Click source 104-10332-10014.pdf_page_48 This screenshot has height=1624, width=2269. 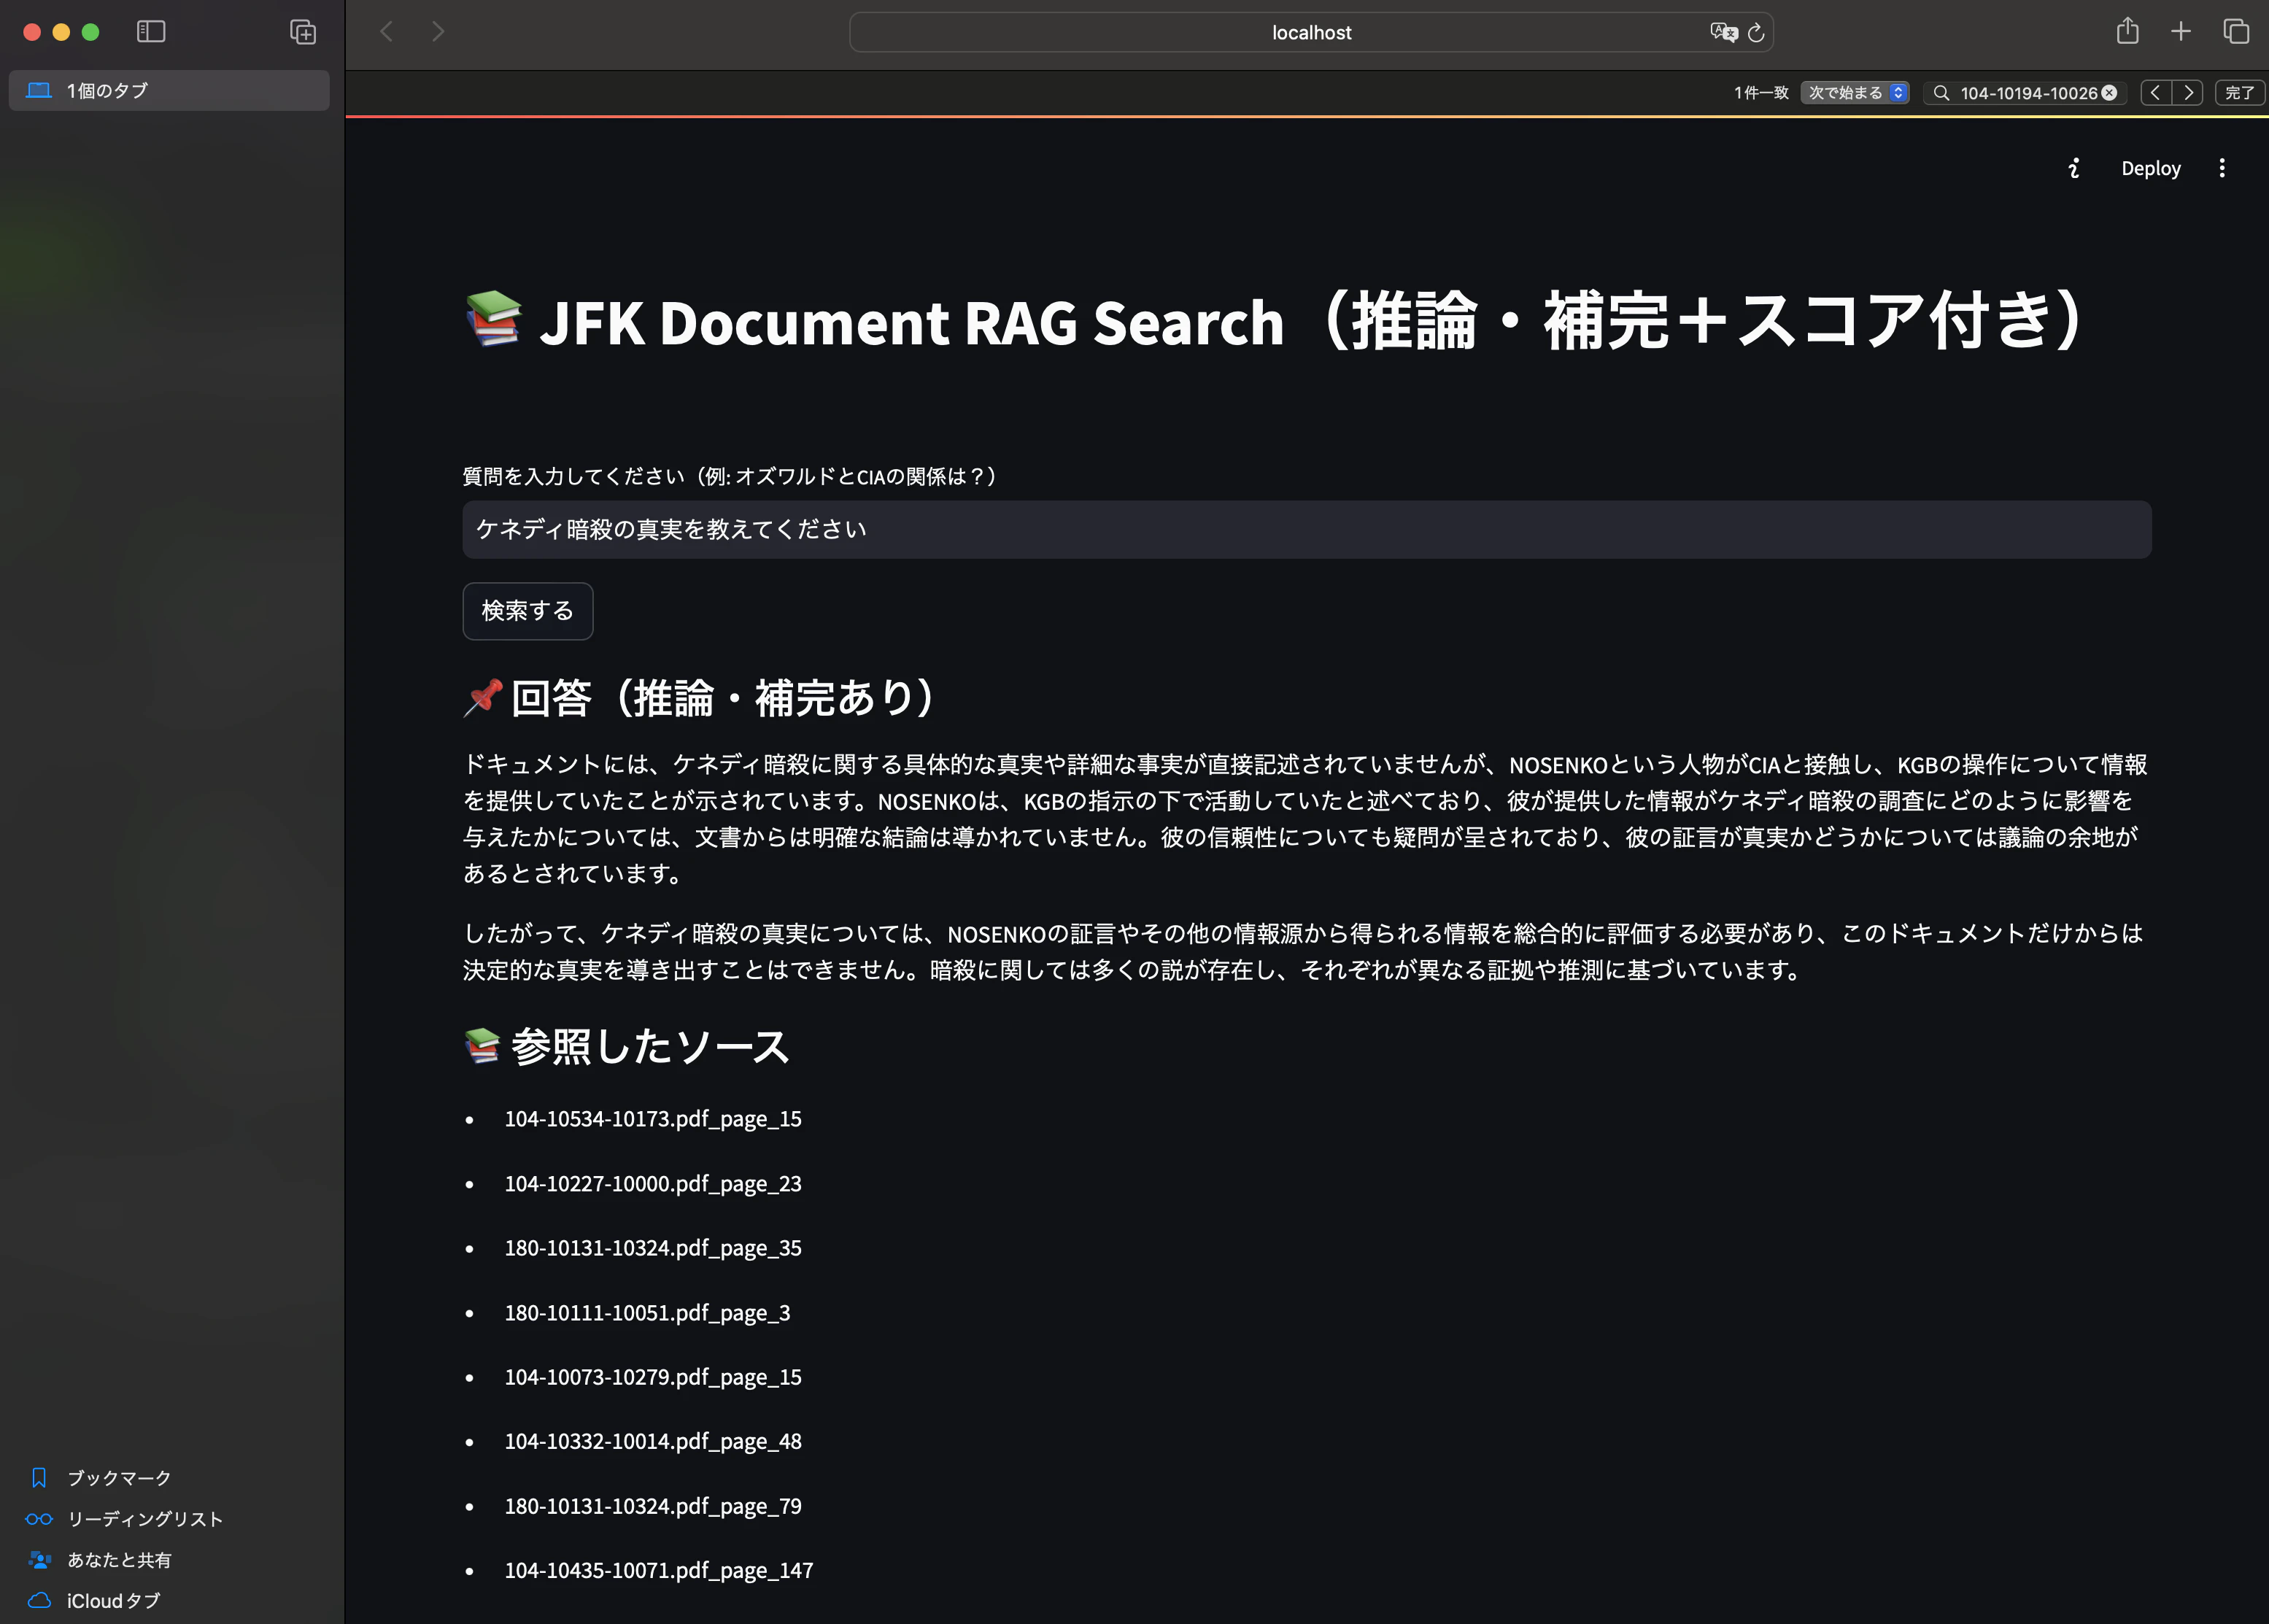pyautogui.click(x=653, y=1442)
